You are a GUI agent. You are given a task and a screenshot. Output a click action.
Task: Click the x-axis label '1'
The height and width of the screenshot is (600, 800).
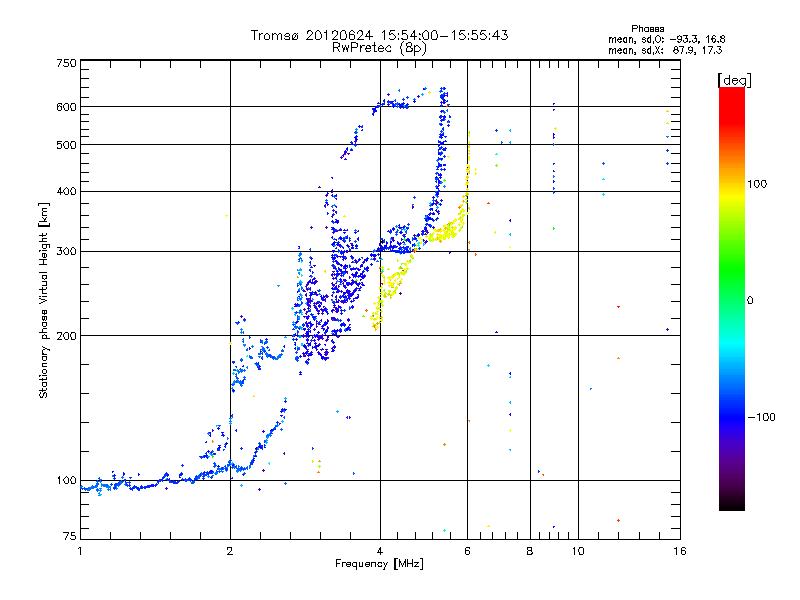tap(80, 551)
